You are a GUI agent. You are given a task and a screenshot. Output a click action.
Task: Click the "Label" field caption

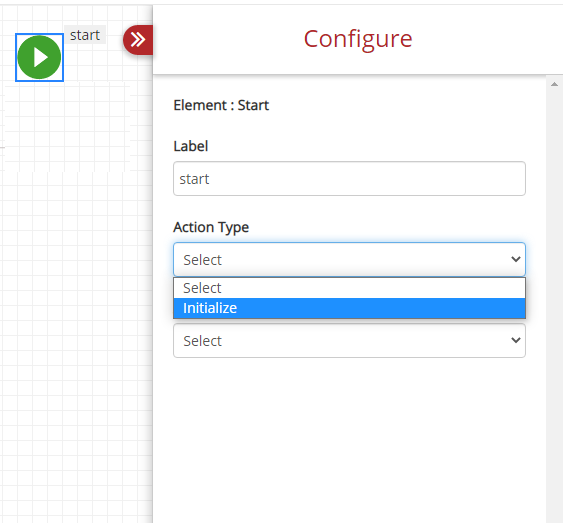click(191, 146)
